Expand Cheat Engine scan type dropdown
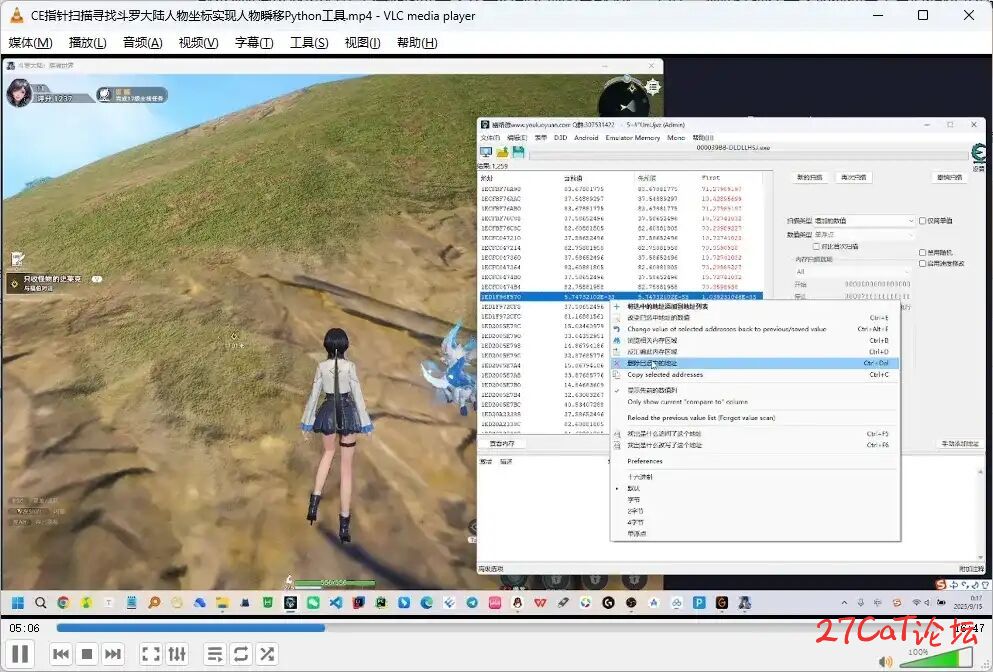993x672 pixels. point(864,220)
